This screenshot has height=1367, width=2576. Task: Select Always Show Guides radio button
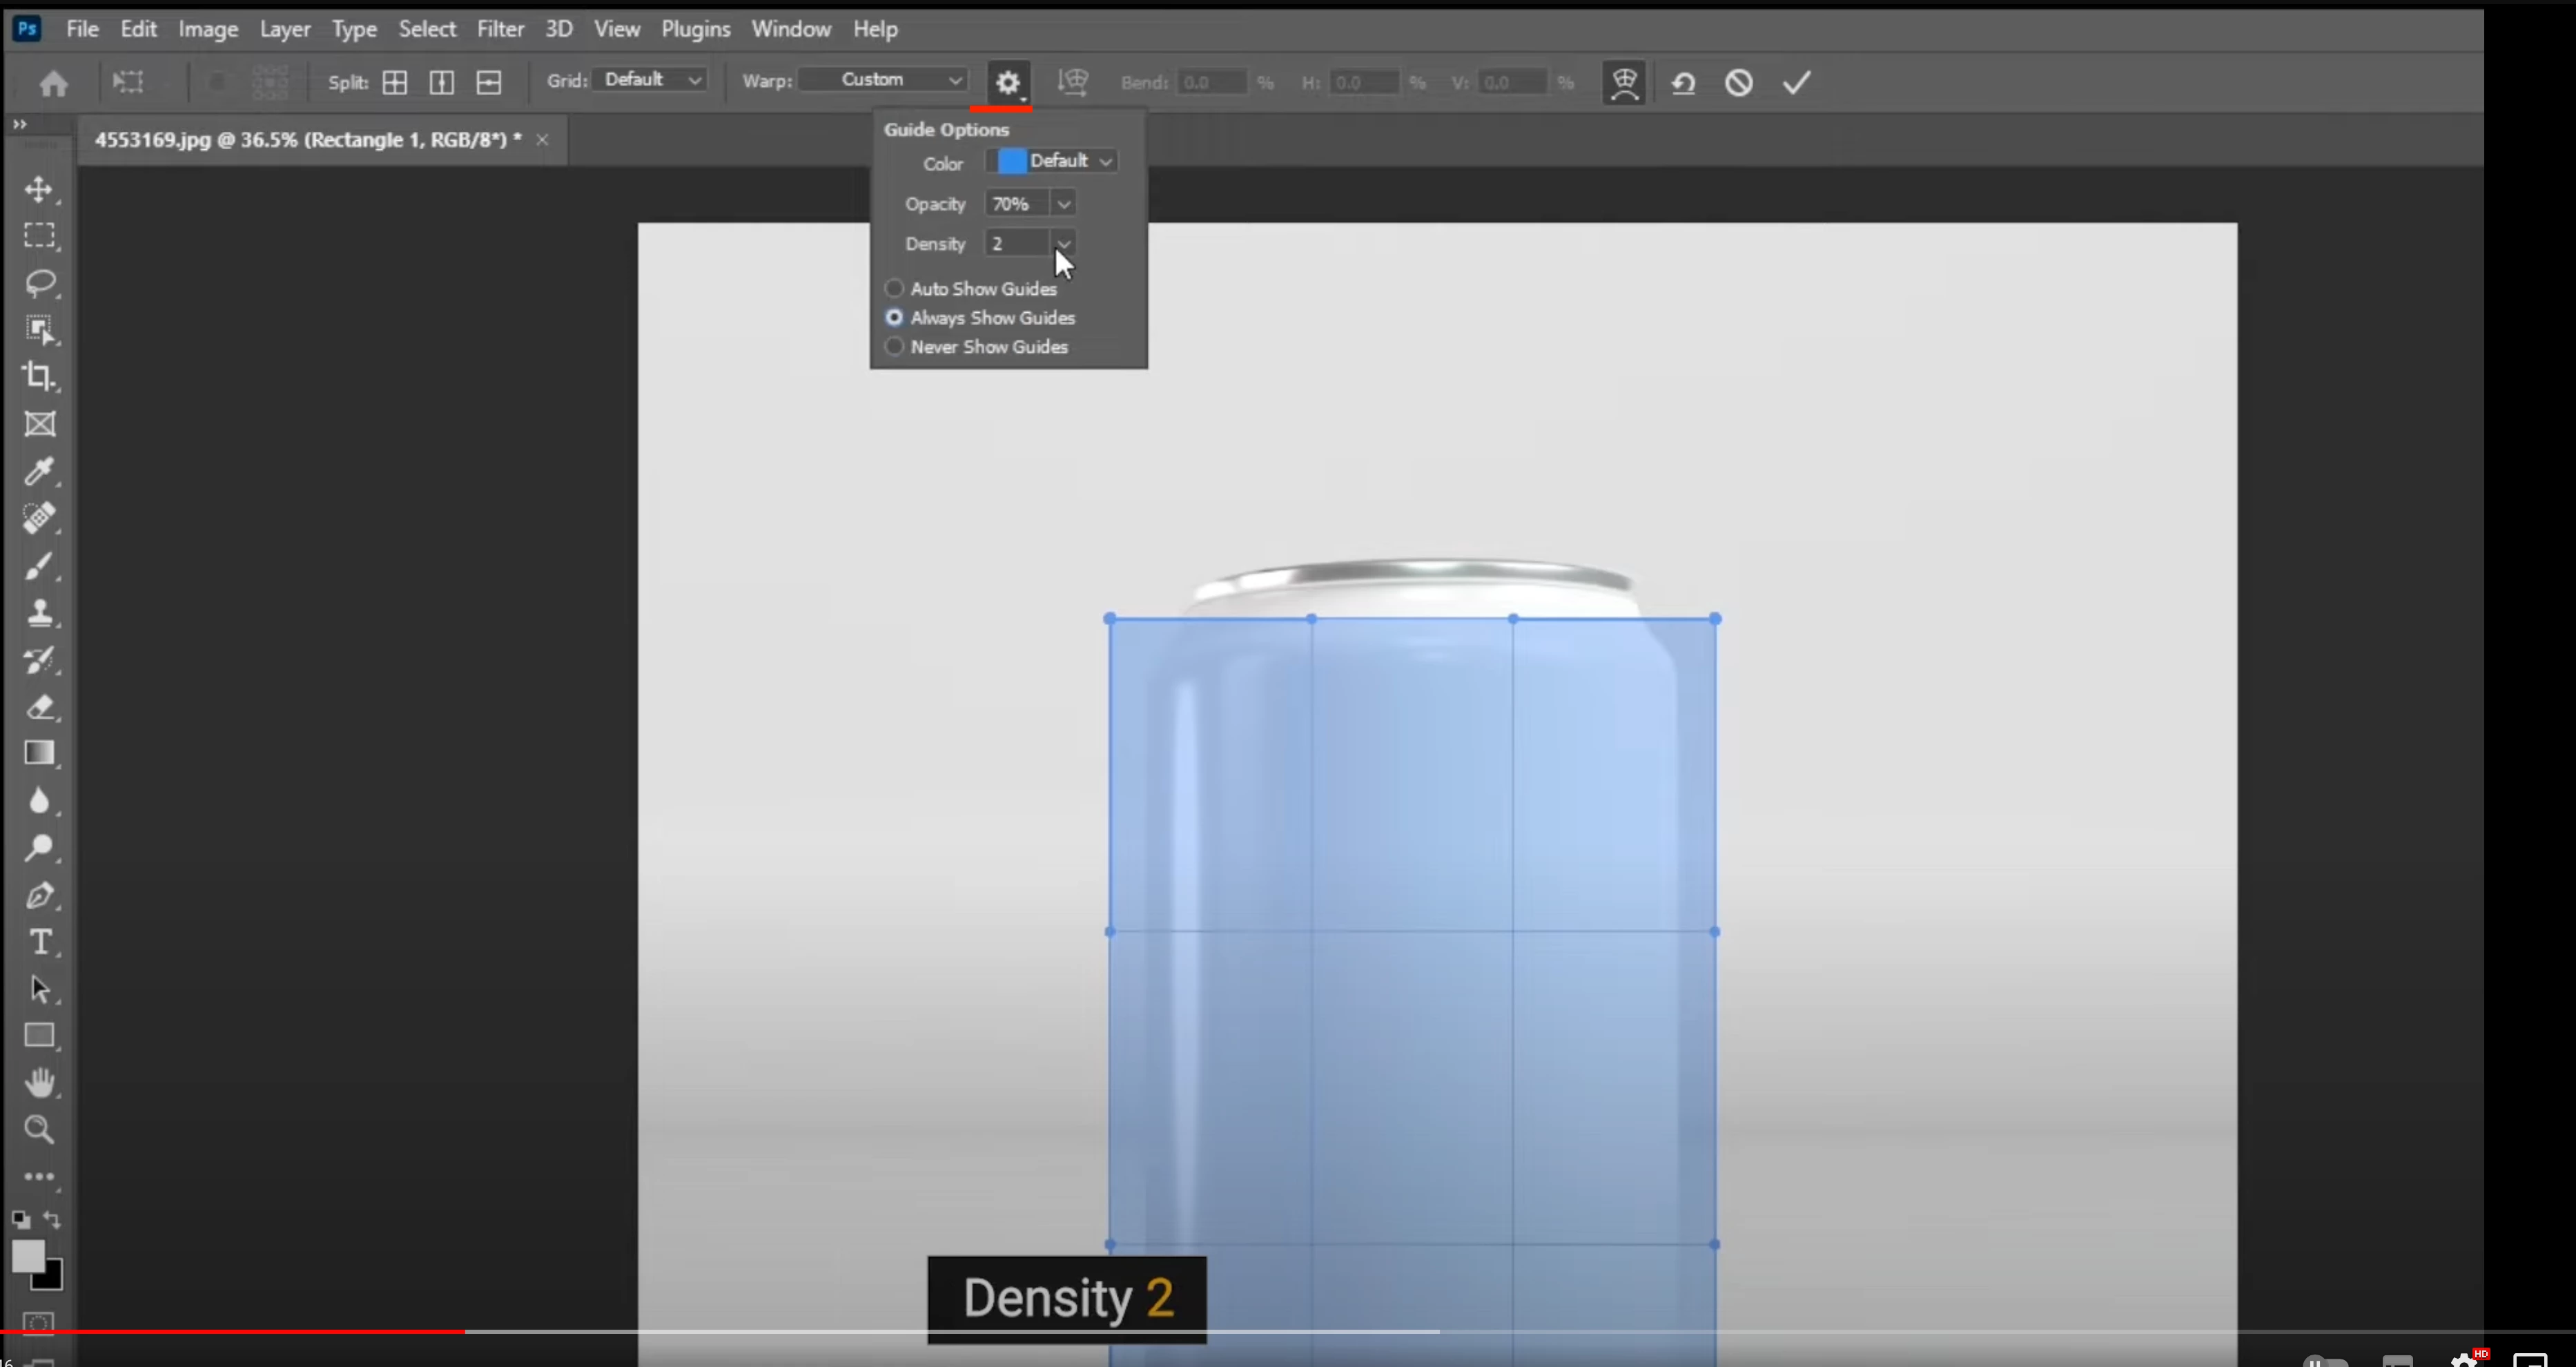894,318
